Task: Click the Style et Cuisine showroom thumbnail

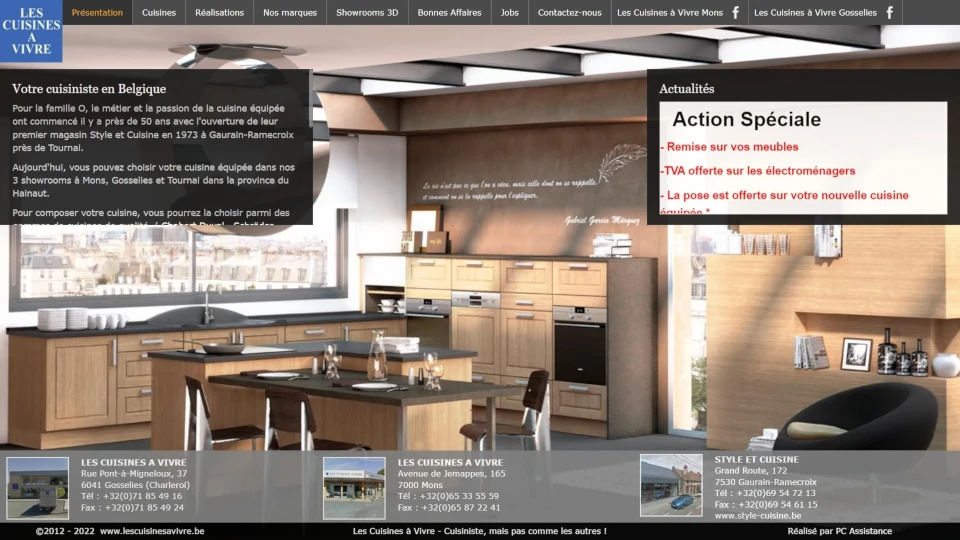Action: (671, 485)
